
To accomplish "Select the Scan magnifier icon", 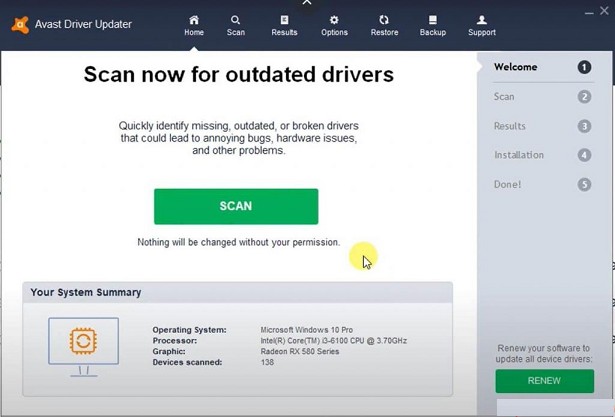I will click(235, 20).
